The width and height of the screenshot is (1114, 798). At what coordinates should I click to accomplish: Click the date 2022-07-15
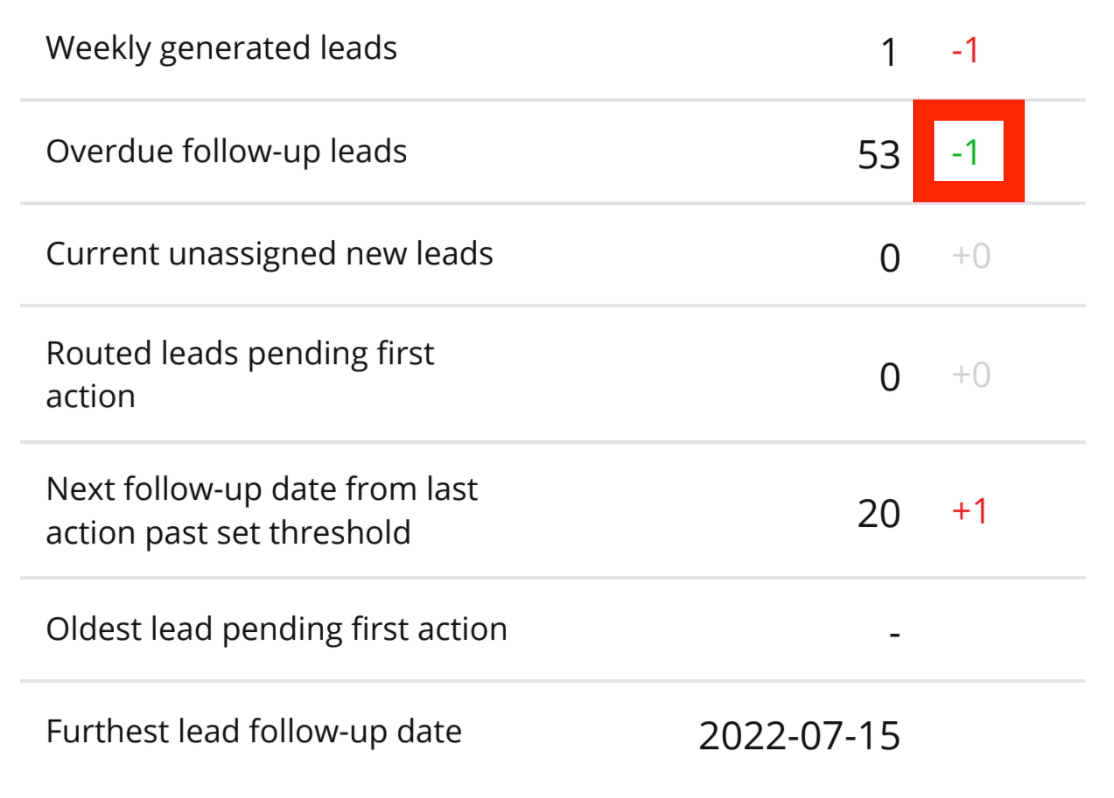point(799,736)
